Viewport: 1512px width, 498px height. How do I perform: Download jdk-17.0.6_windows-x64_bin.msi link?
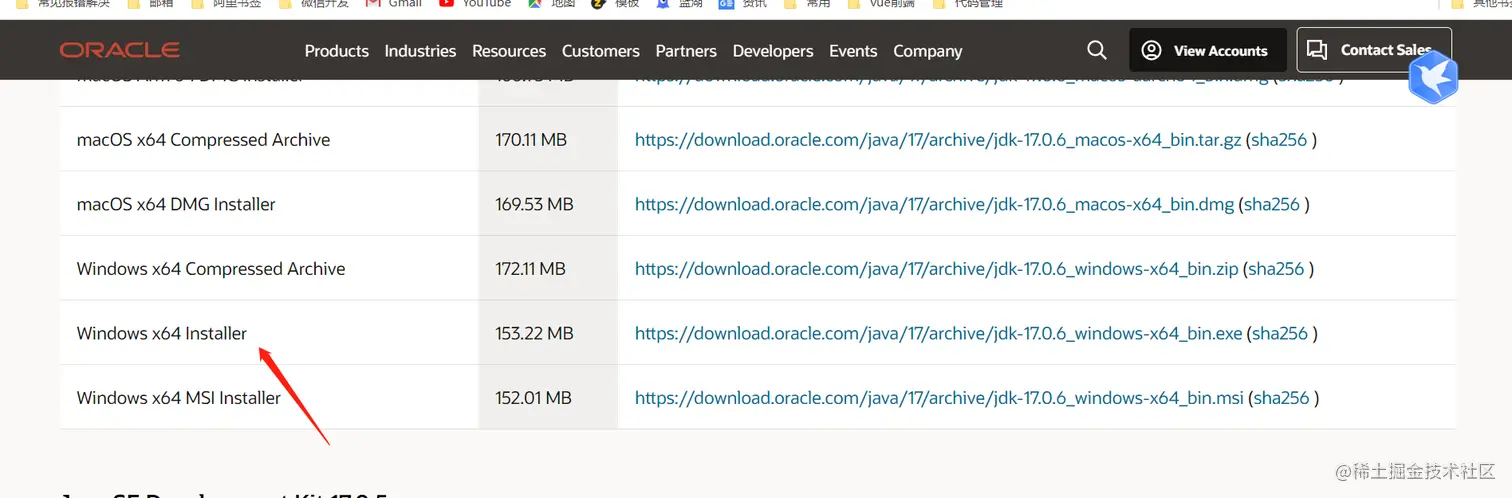(x=939, y=398)
